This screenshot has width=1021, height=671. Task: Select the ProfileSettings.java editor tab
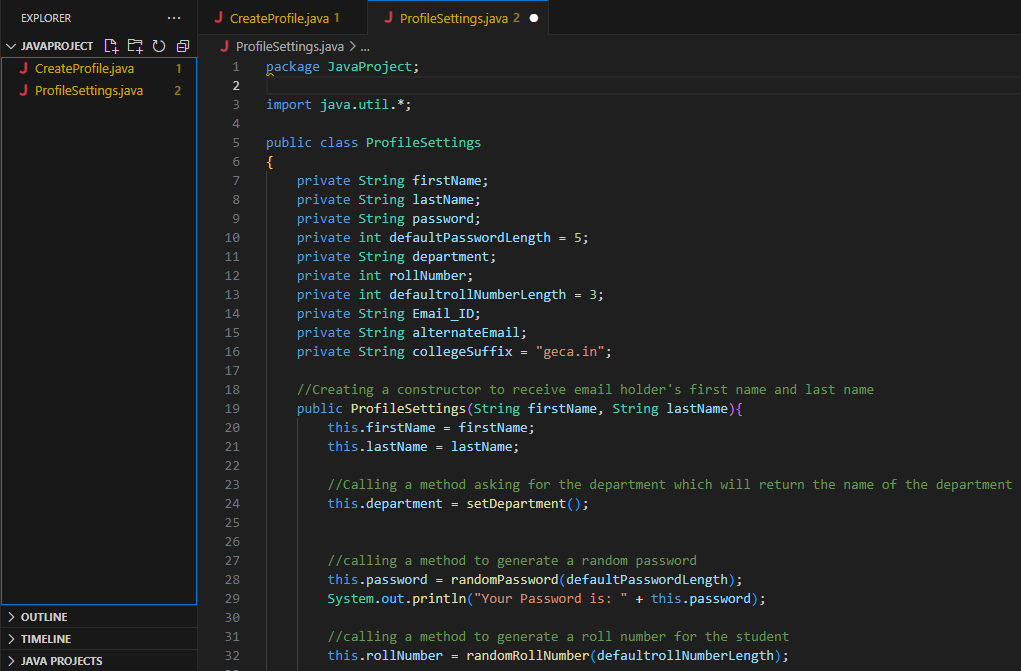[453, 18]
